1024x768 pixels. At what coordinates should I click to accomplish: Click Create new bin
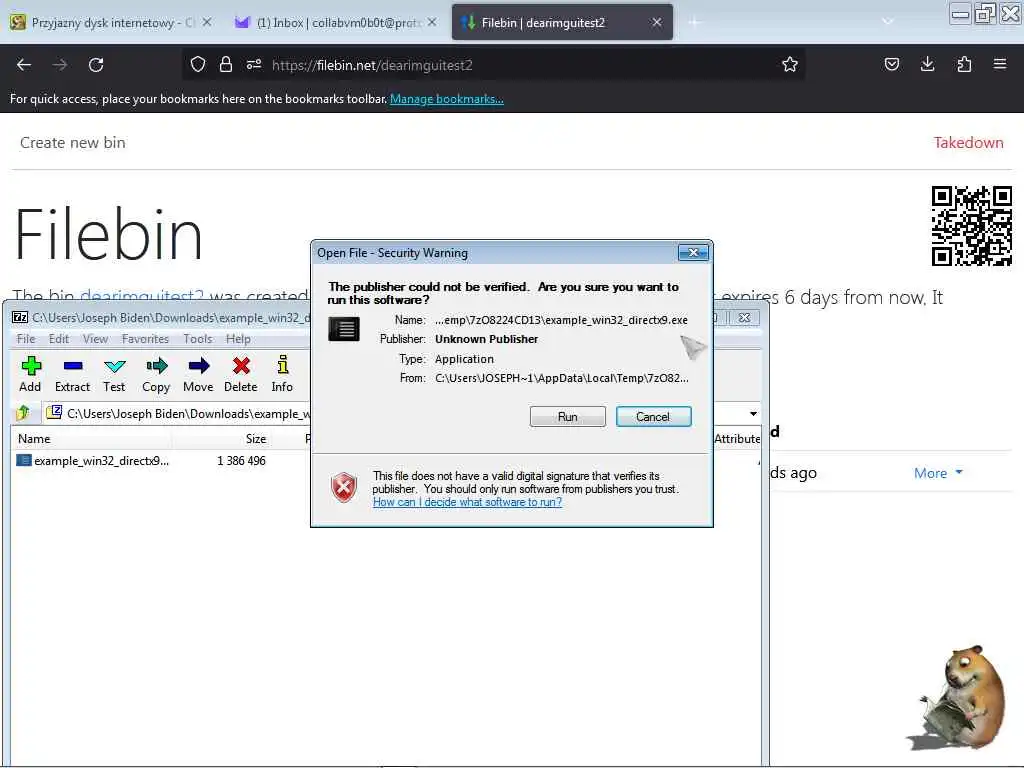(72, 142)
